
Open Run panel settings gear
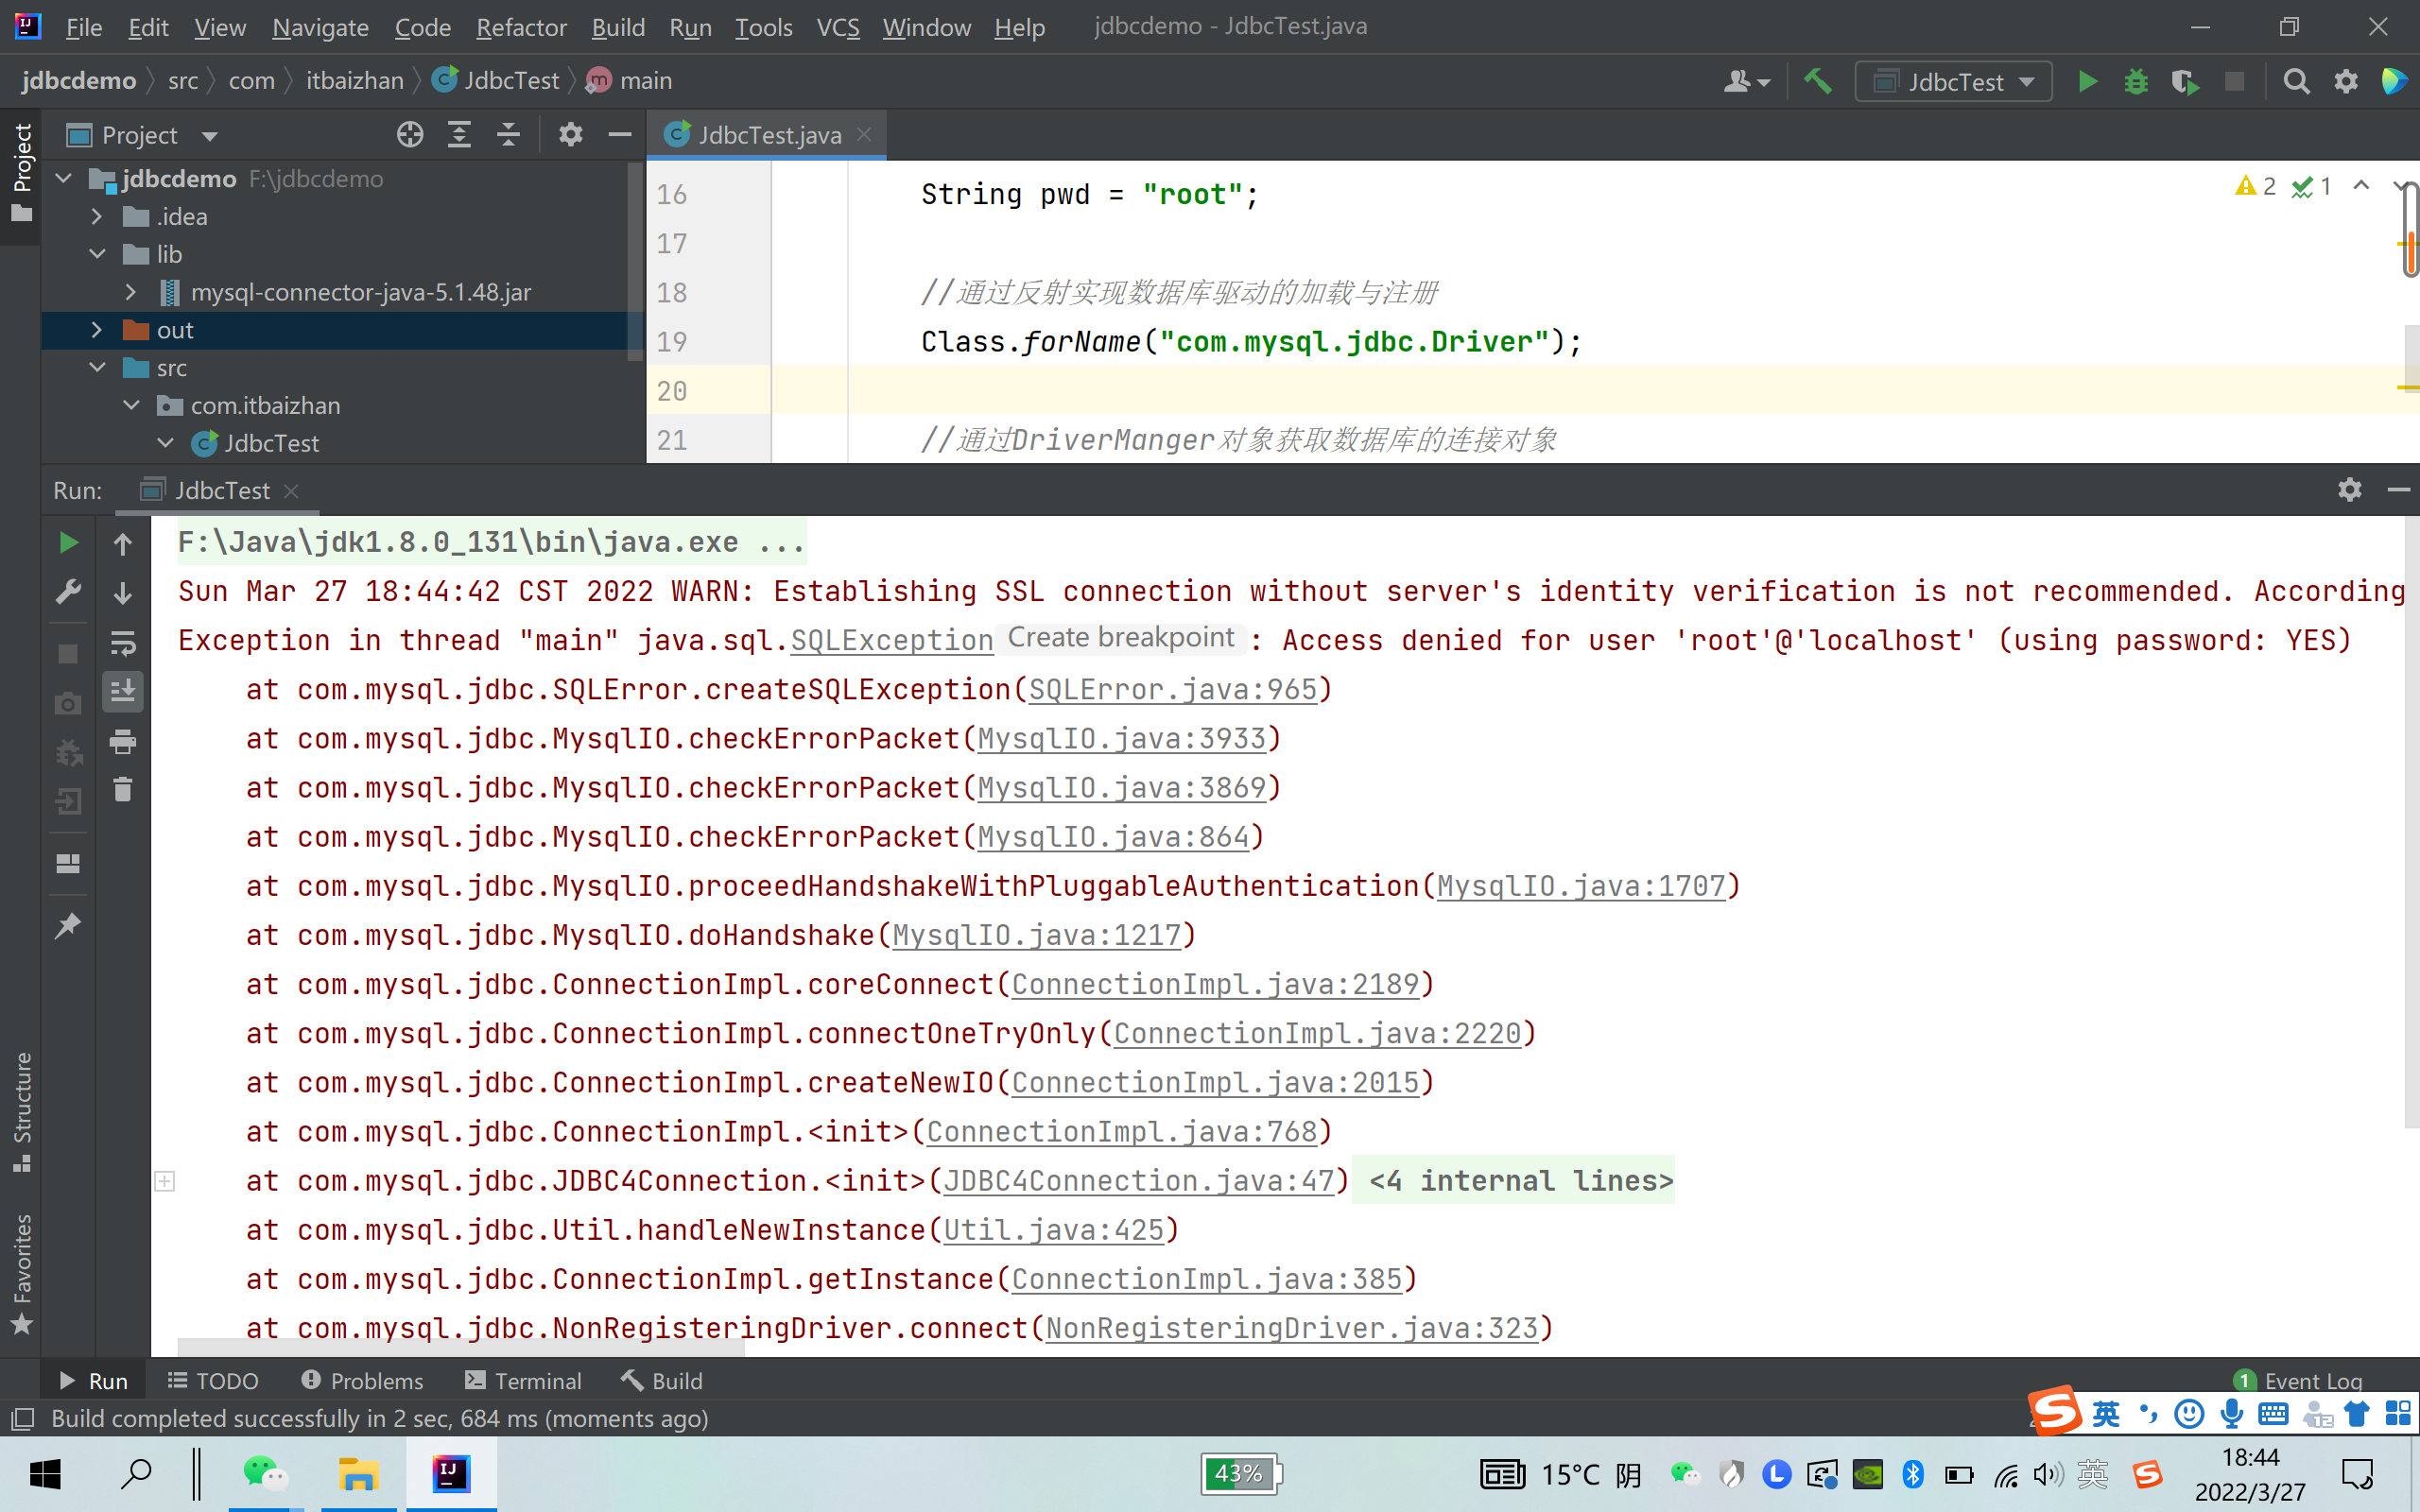click(x=2350, y=489)
